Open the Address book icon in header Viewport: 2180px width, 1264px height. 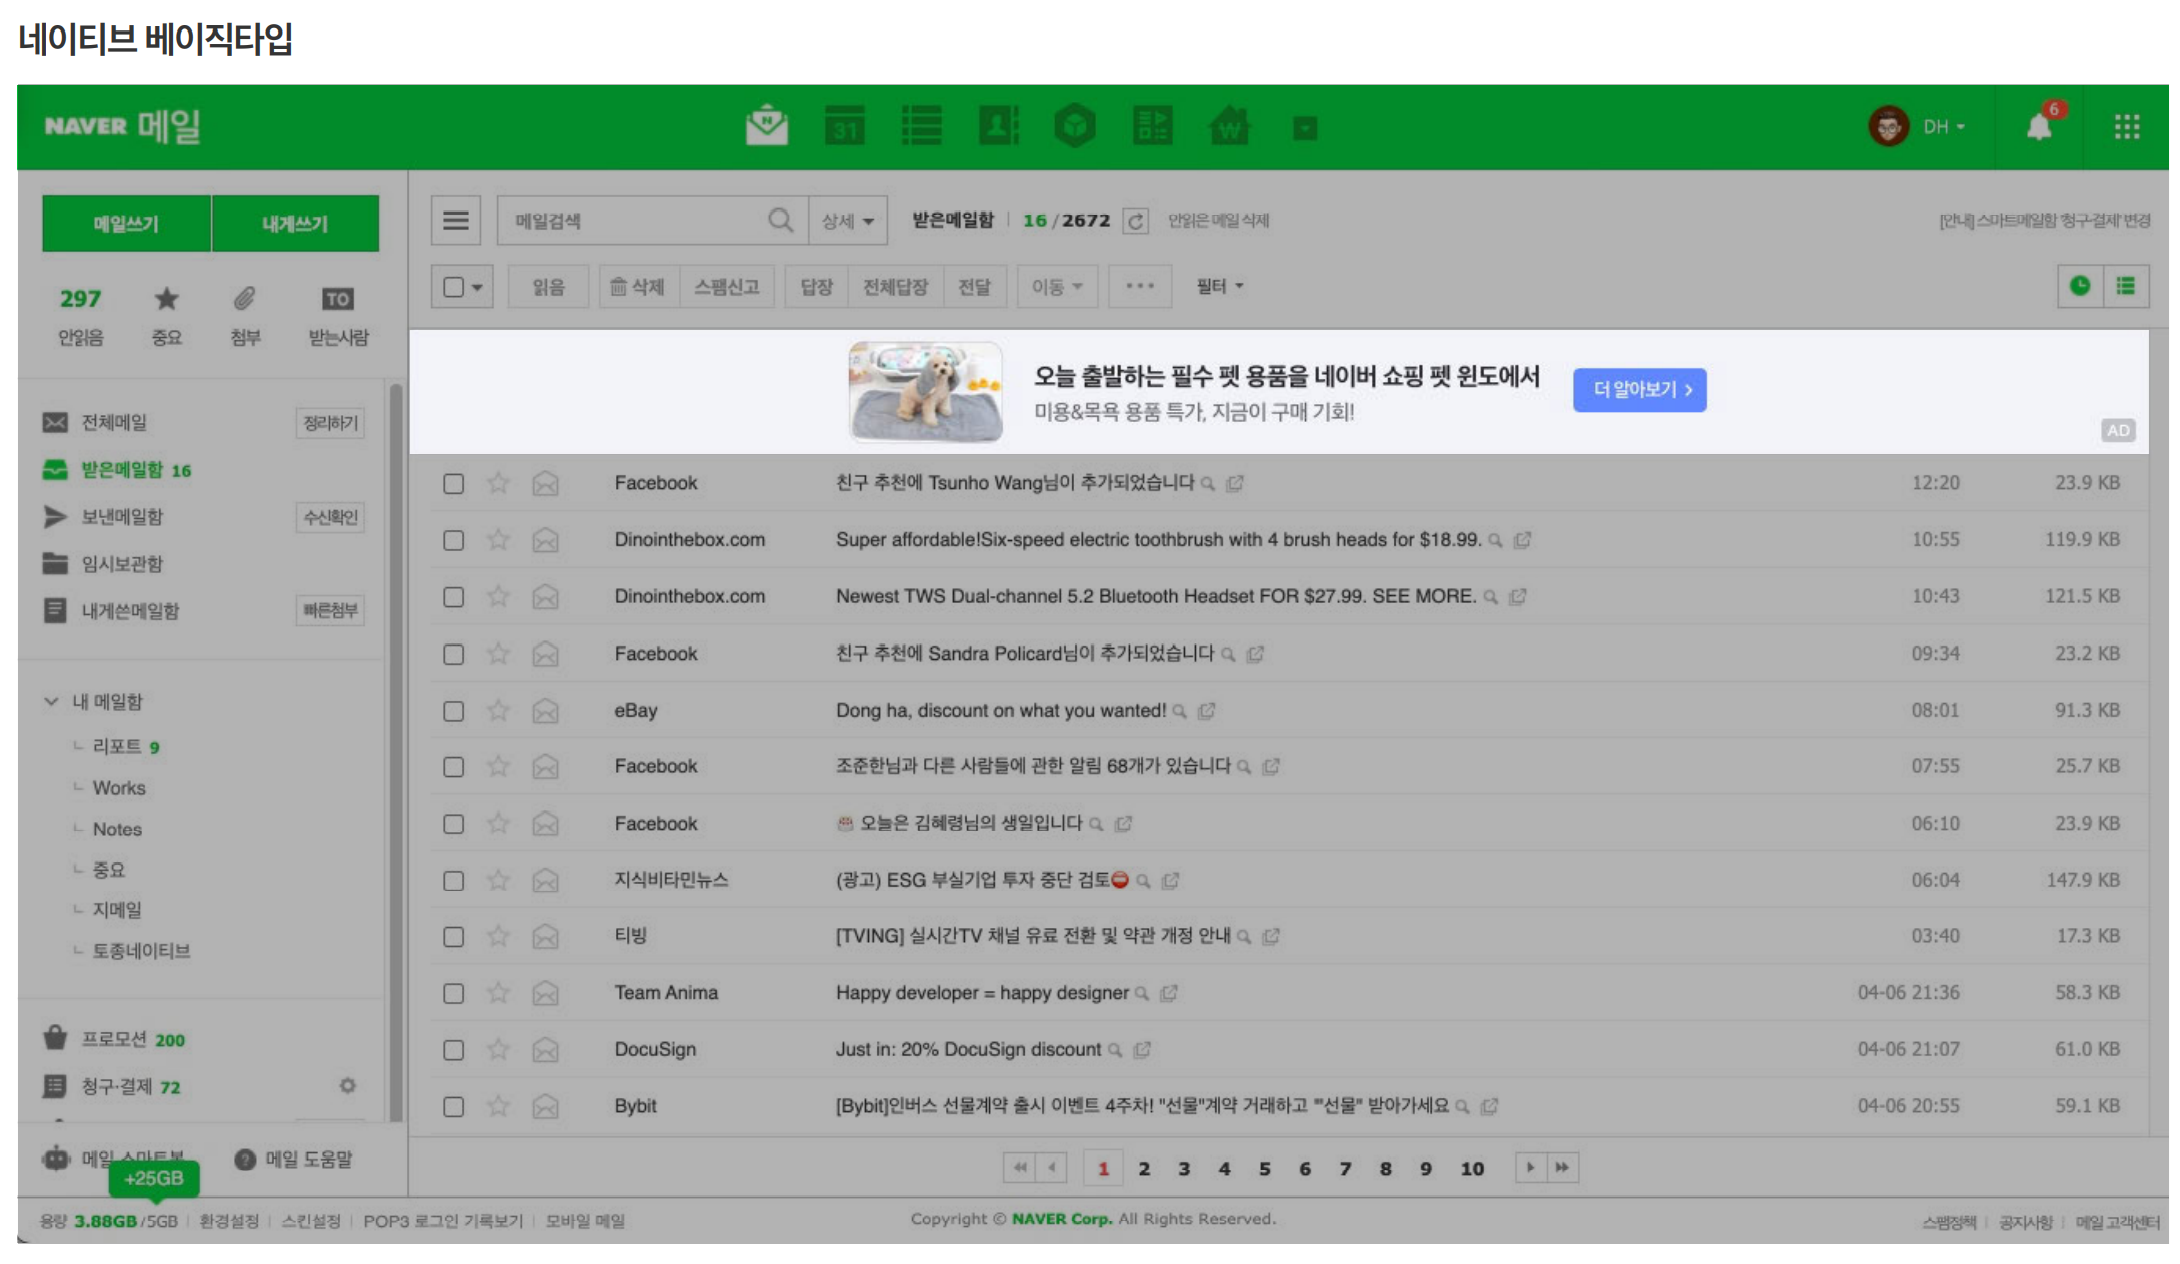click(998, 126)
